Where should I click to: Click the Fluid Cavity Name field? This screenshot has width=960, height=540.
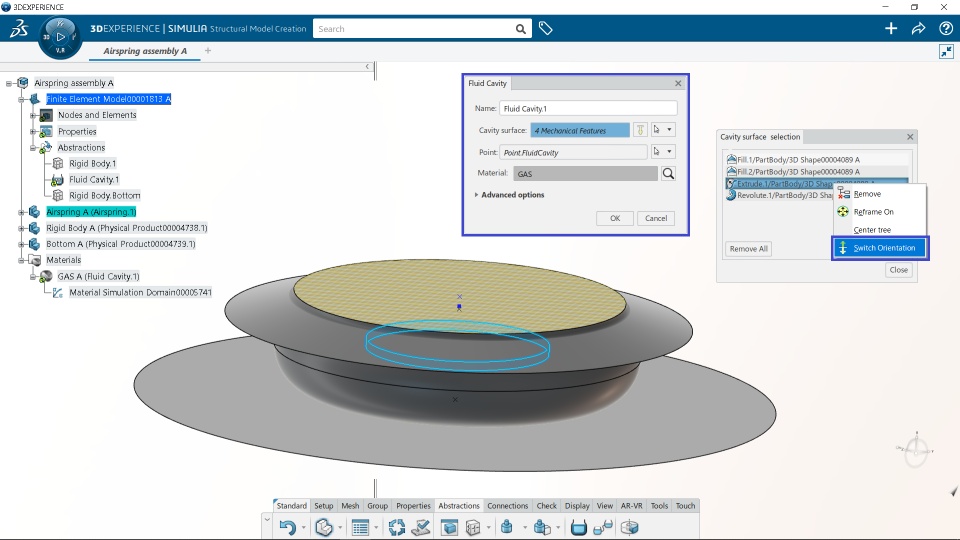click(588, 108)
